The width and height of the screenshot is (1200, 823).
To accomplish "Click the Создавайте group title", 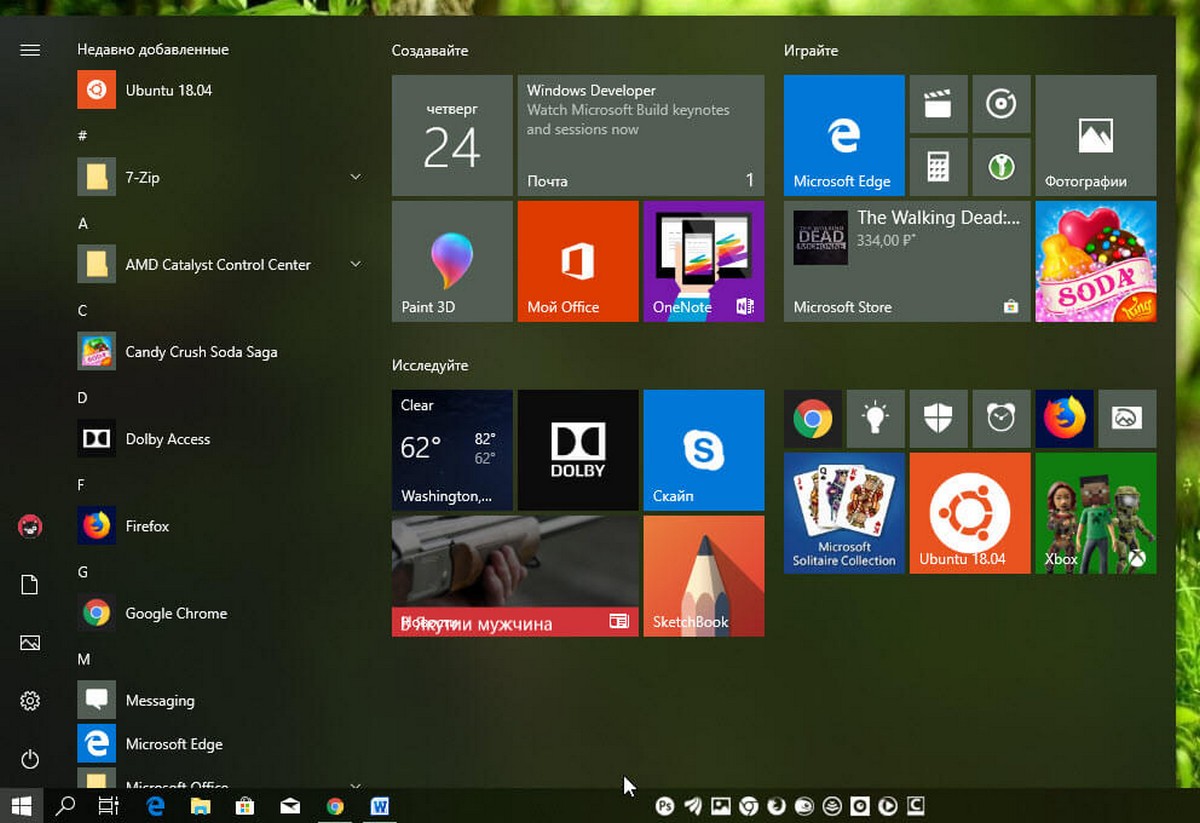I will (430, 50).
